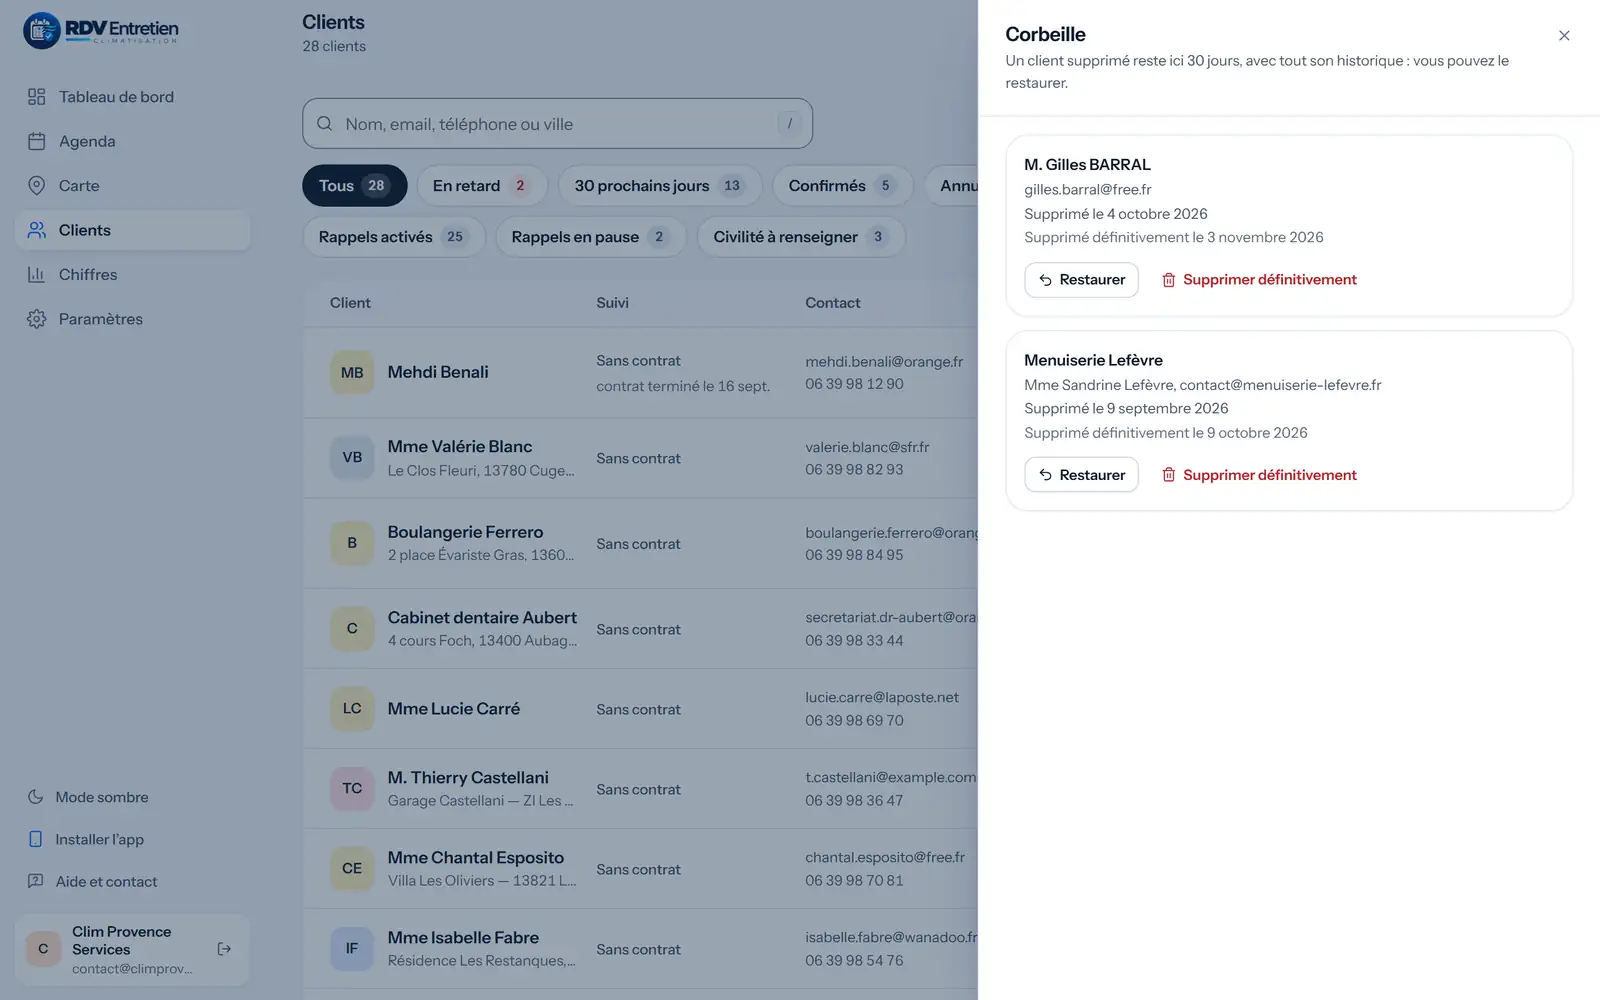Click the IF avatar of Isabelle Fabre

352,949
